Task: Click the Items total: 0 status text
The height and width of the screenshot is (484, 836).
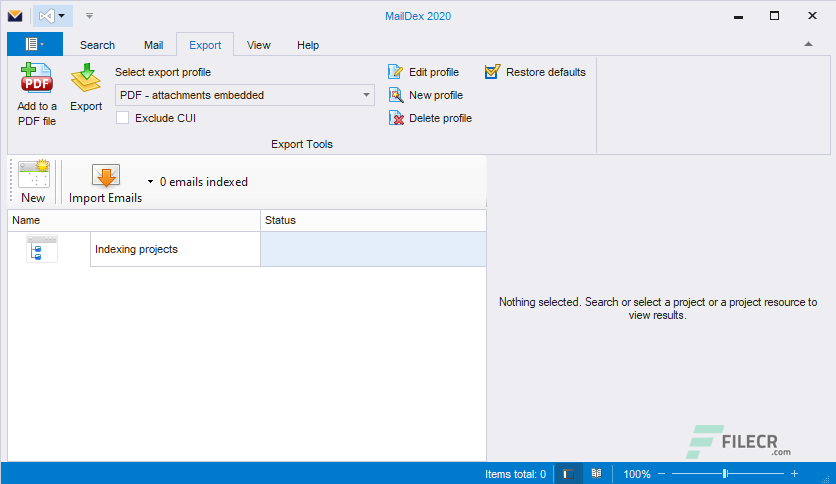Action: pyautogui.click(x=516, y=474)
